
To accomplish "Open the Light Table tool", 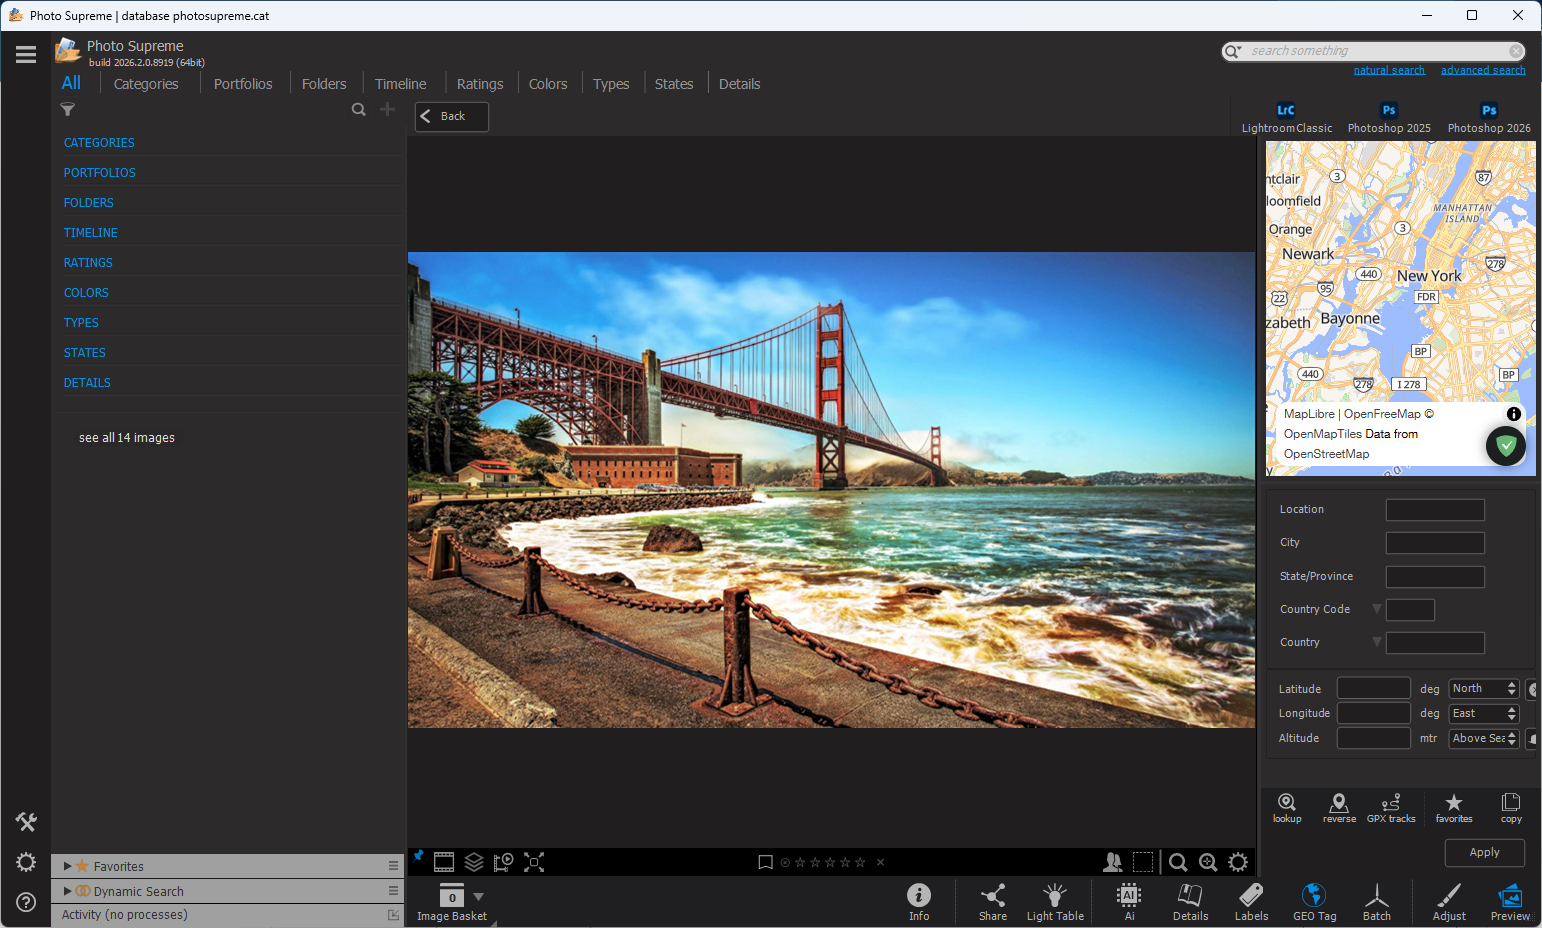I will (1055, 900).
